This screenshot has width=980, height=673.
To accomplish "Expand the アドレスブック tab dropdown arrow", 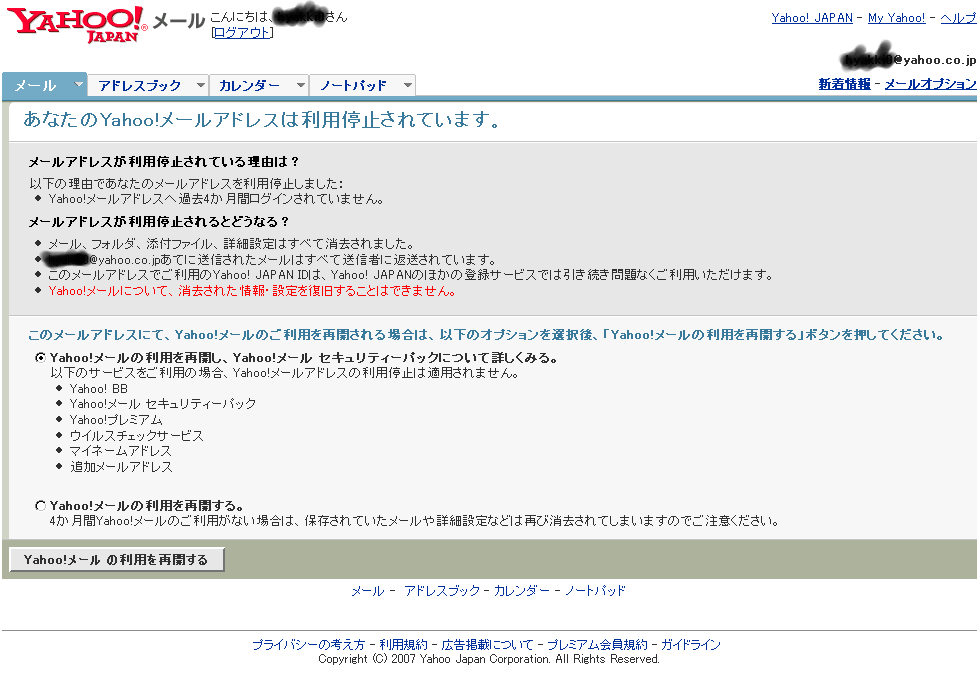I will pyautogui.click(x=200, y=85).
